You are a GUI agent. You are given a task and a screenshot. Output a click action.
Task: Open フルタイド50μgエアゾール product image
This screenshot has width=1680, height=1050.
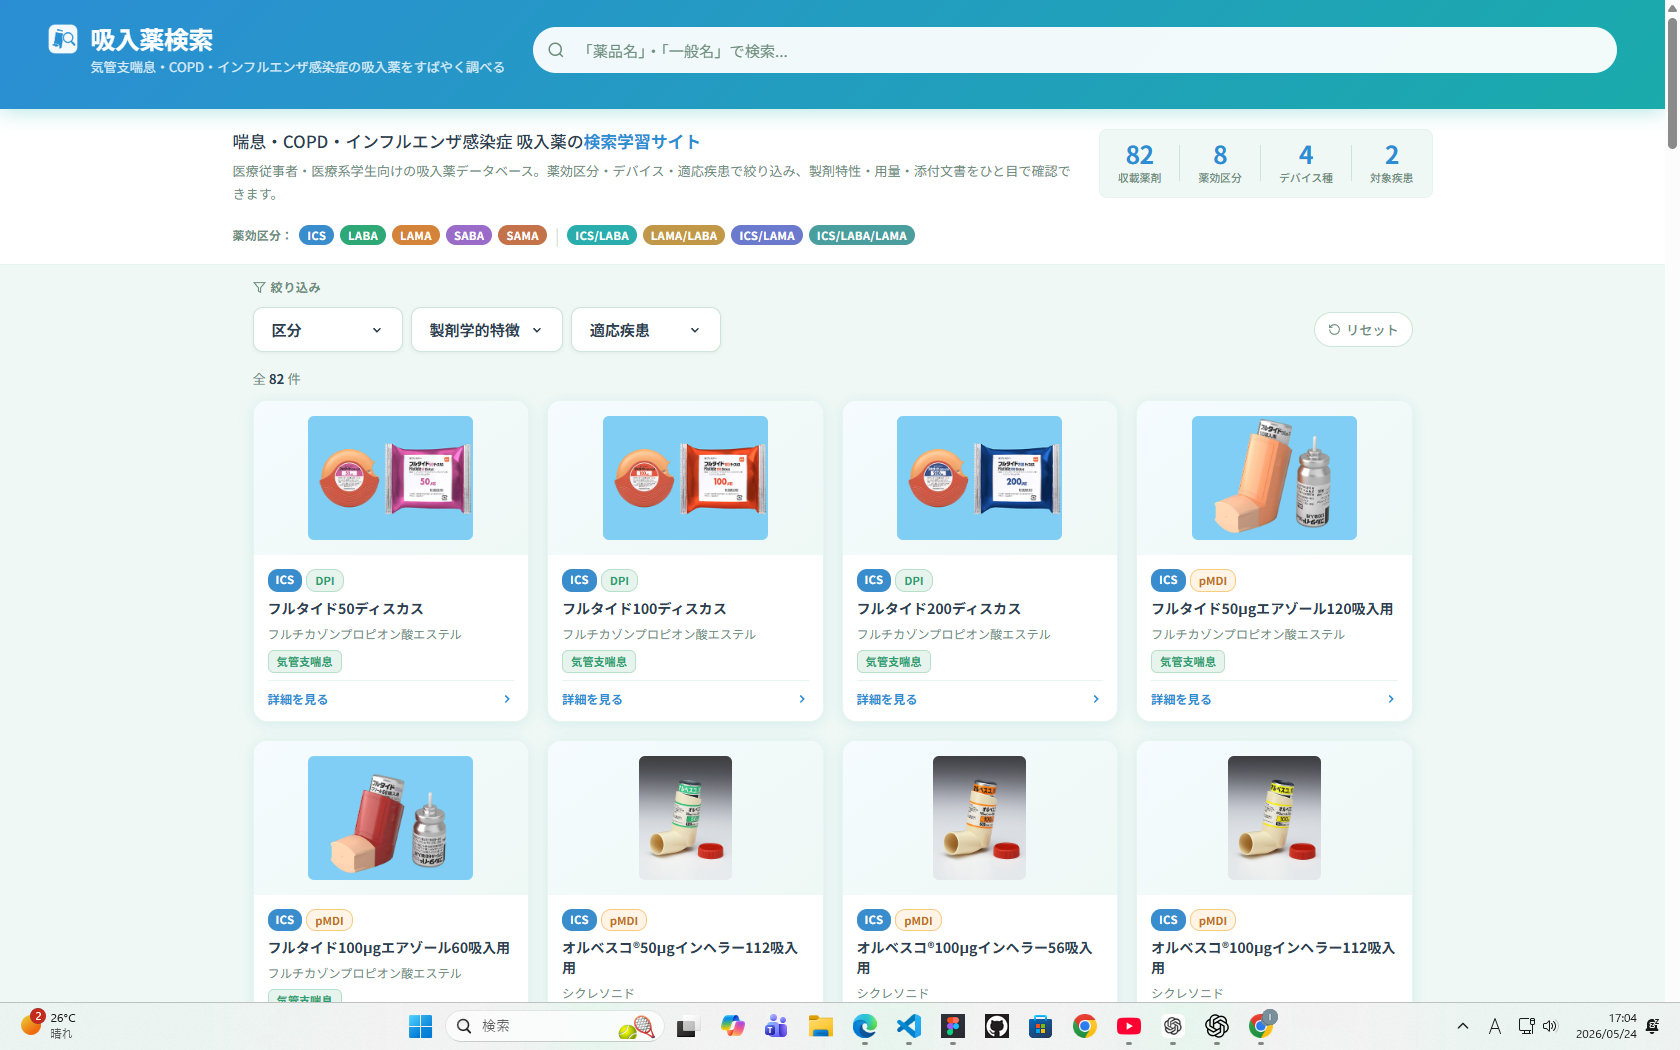click(x=1274, y=478)
